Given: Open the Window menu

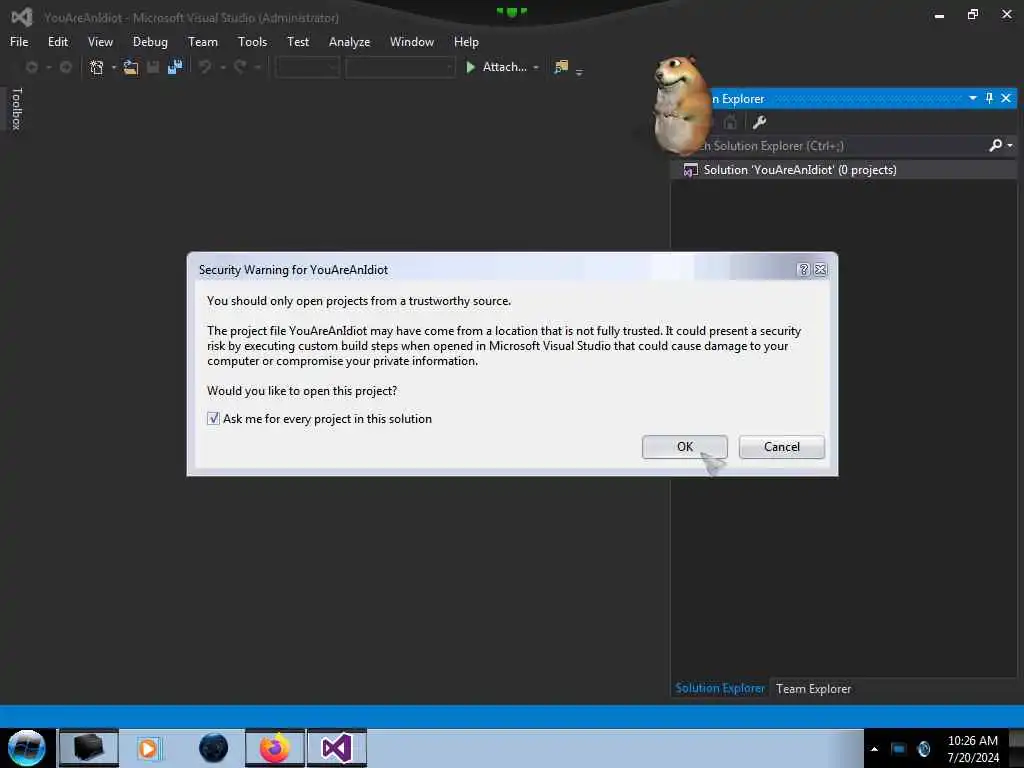Looking at the screenshot, I should point(411,42).
